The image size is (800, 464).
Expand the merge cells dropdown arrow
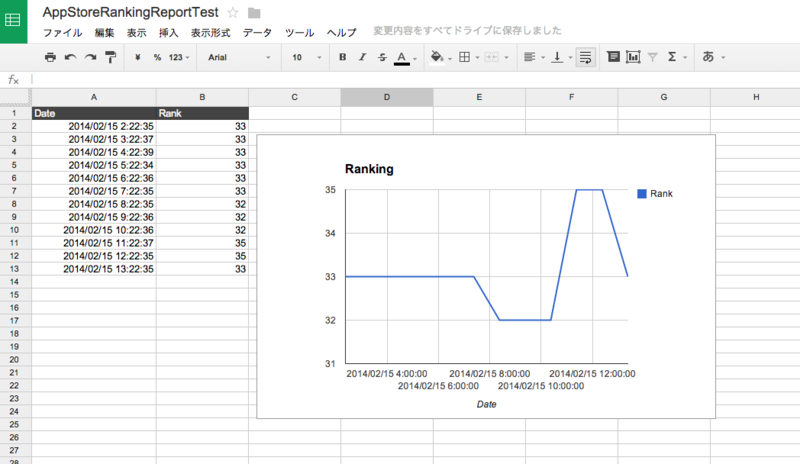pos(506,58)
